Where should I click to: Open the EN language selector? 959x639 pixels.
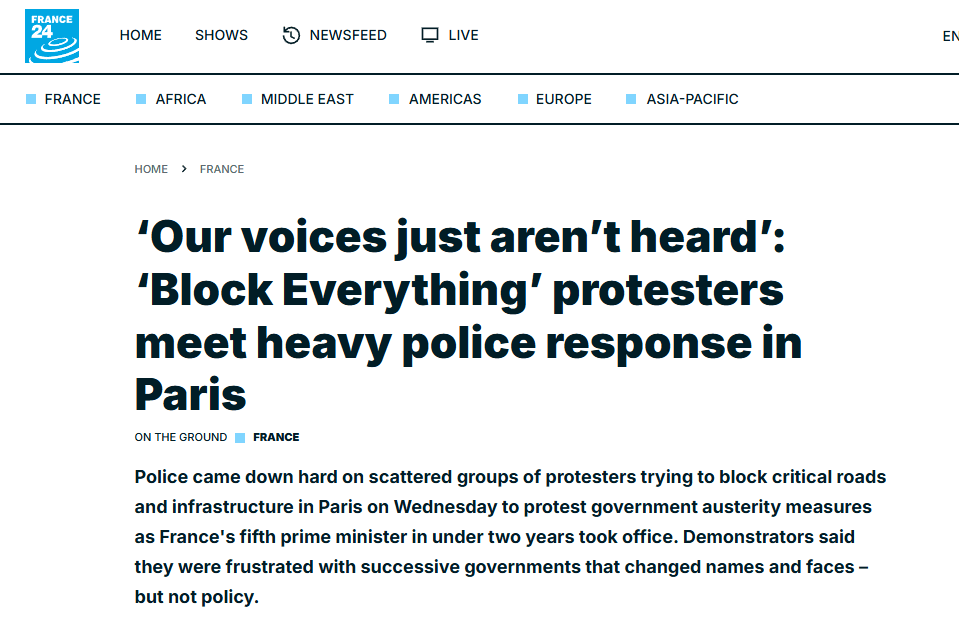pyautogui.click(x=950, y=36)
